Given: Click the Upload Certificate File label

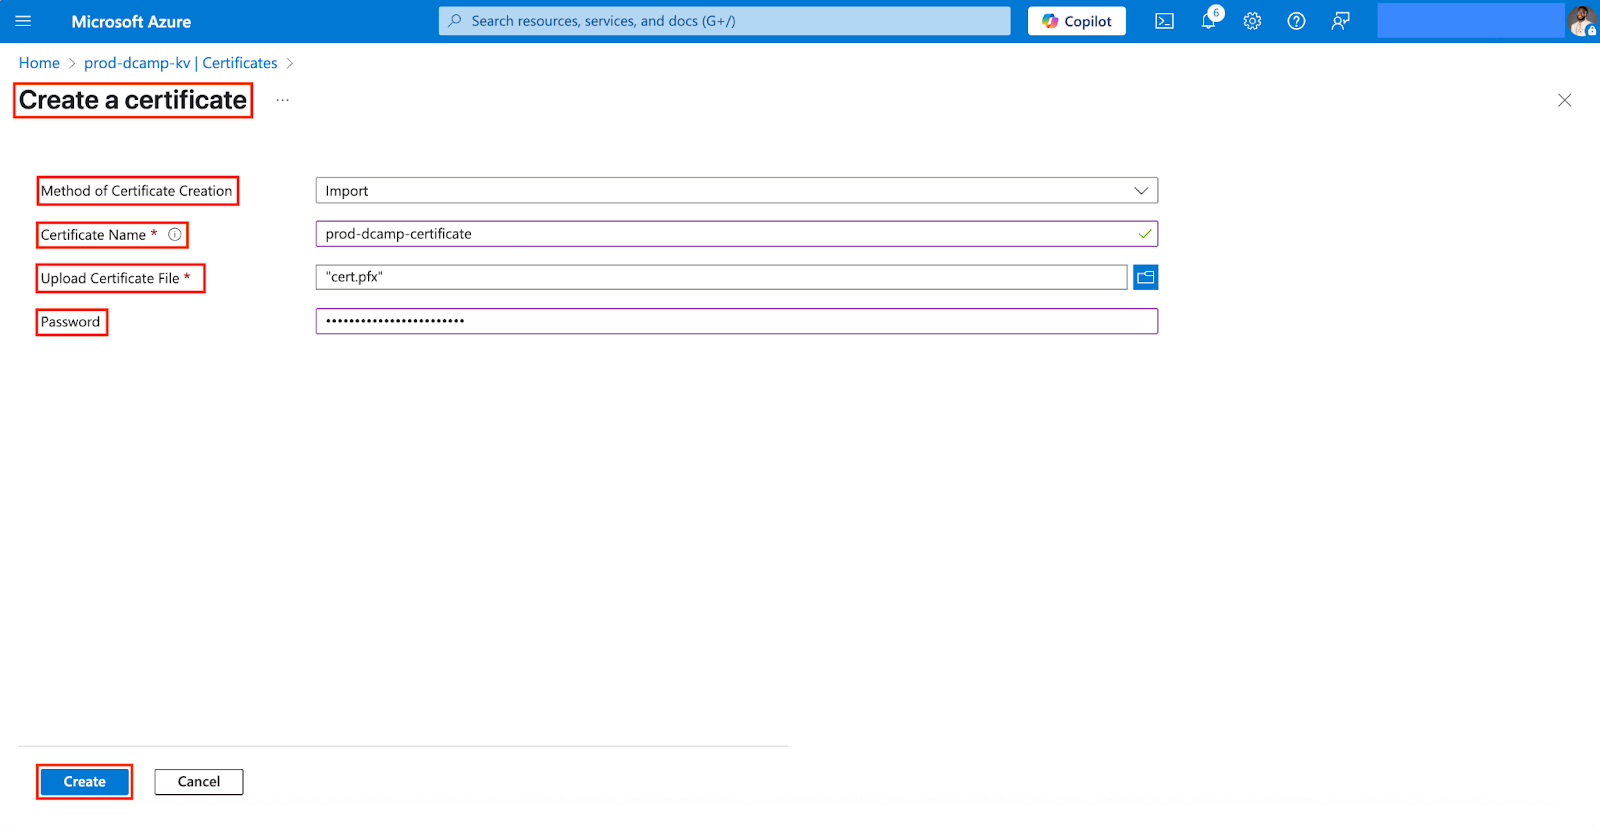Looking at the screenshot, I should click(110, 278).
